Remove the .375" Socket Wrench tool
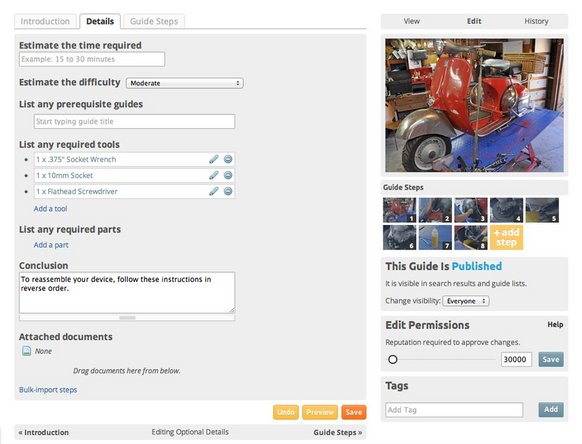Viewport: 582px width, 444px height. pos(228,159)
